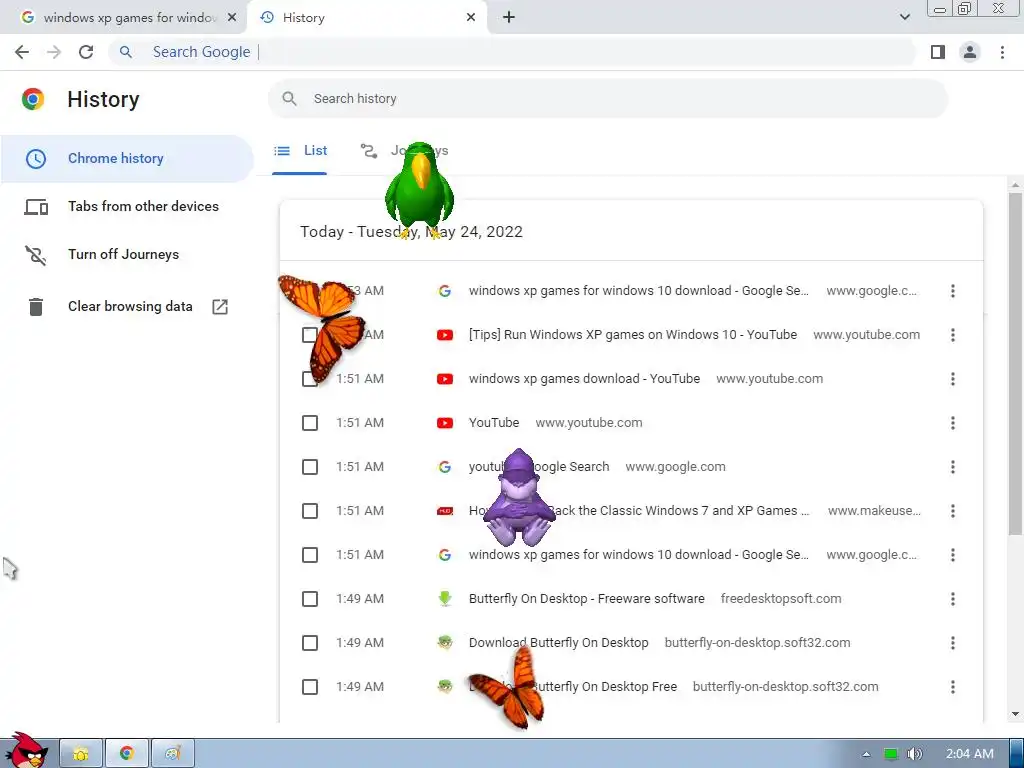Open Chrome's three-dot main menu
Screen dimensions: 1024x768
1002,52
